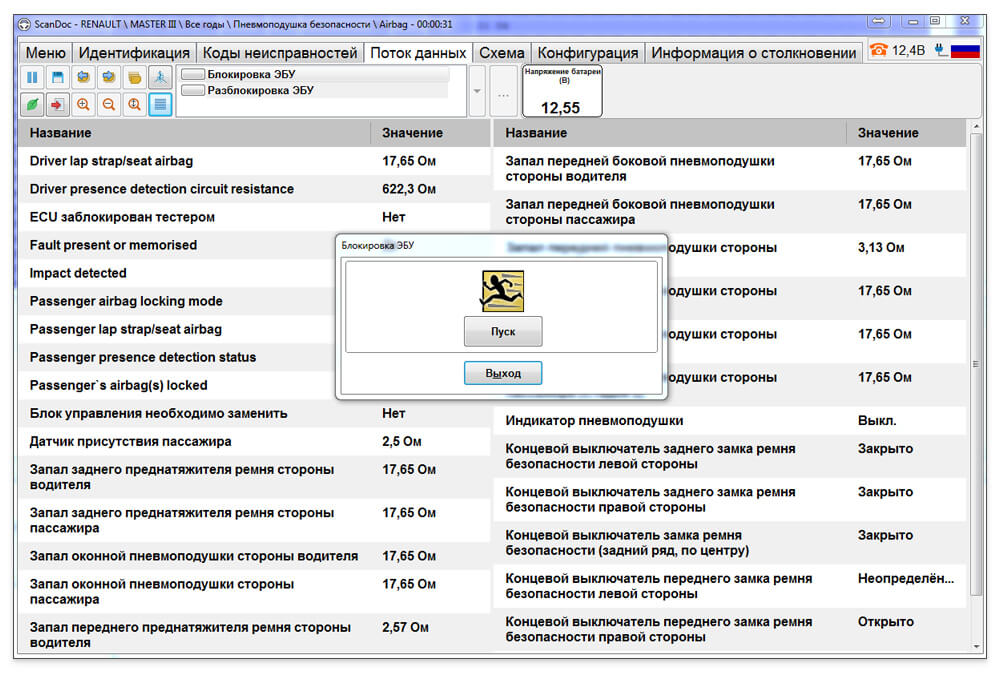Click the Russian flag language icon
1000x675 pixels.
click(965, 50)
